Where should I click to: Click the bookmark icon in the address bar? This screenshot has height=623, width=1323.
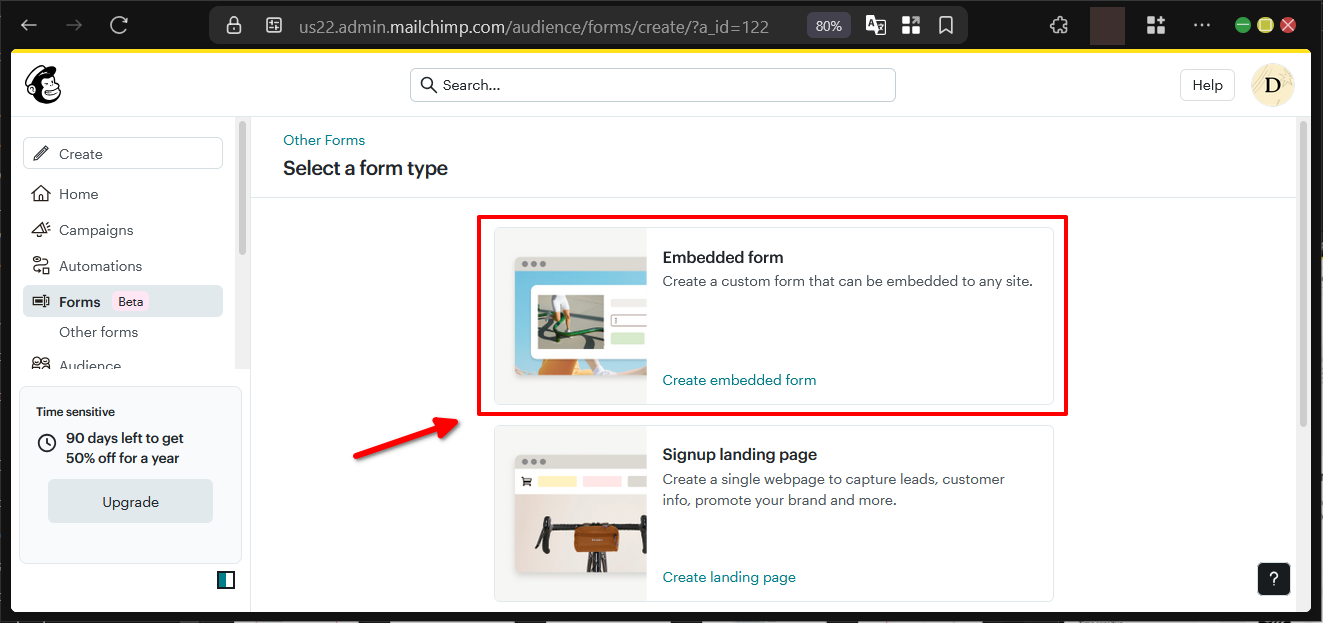[x=945, y=24]
